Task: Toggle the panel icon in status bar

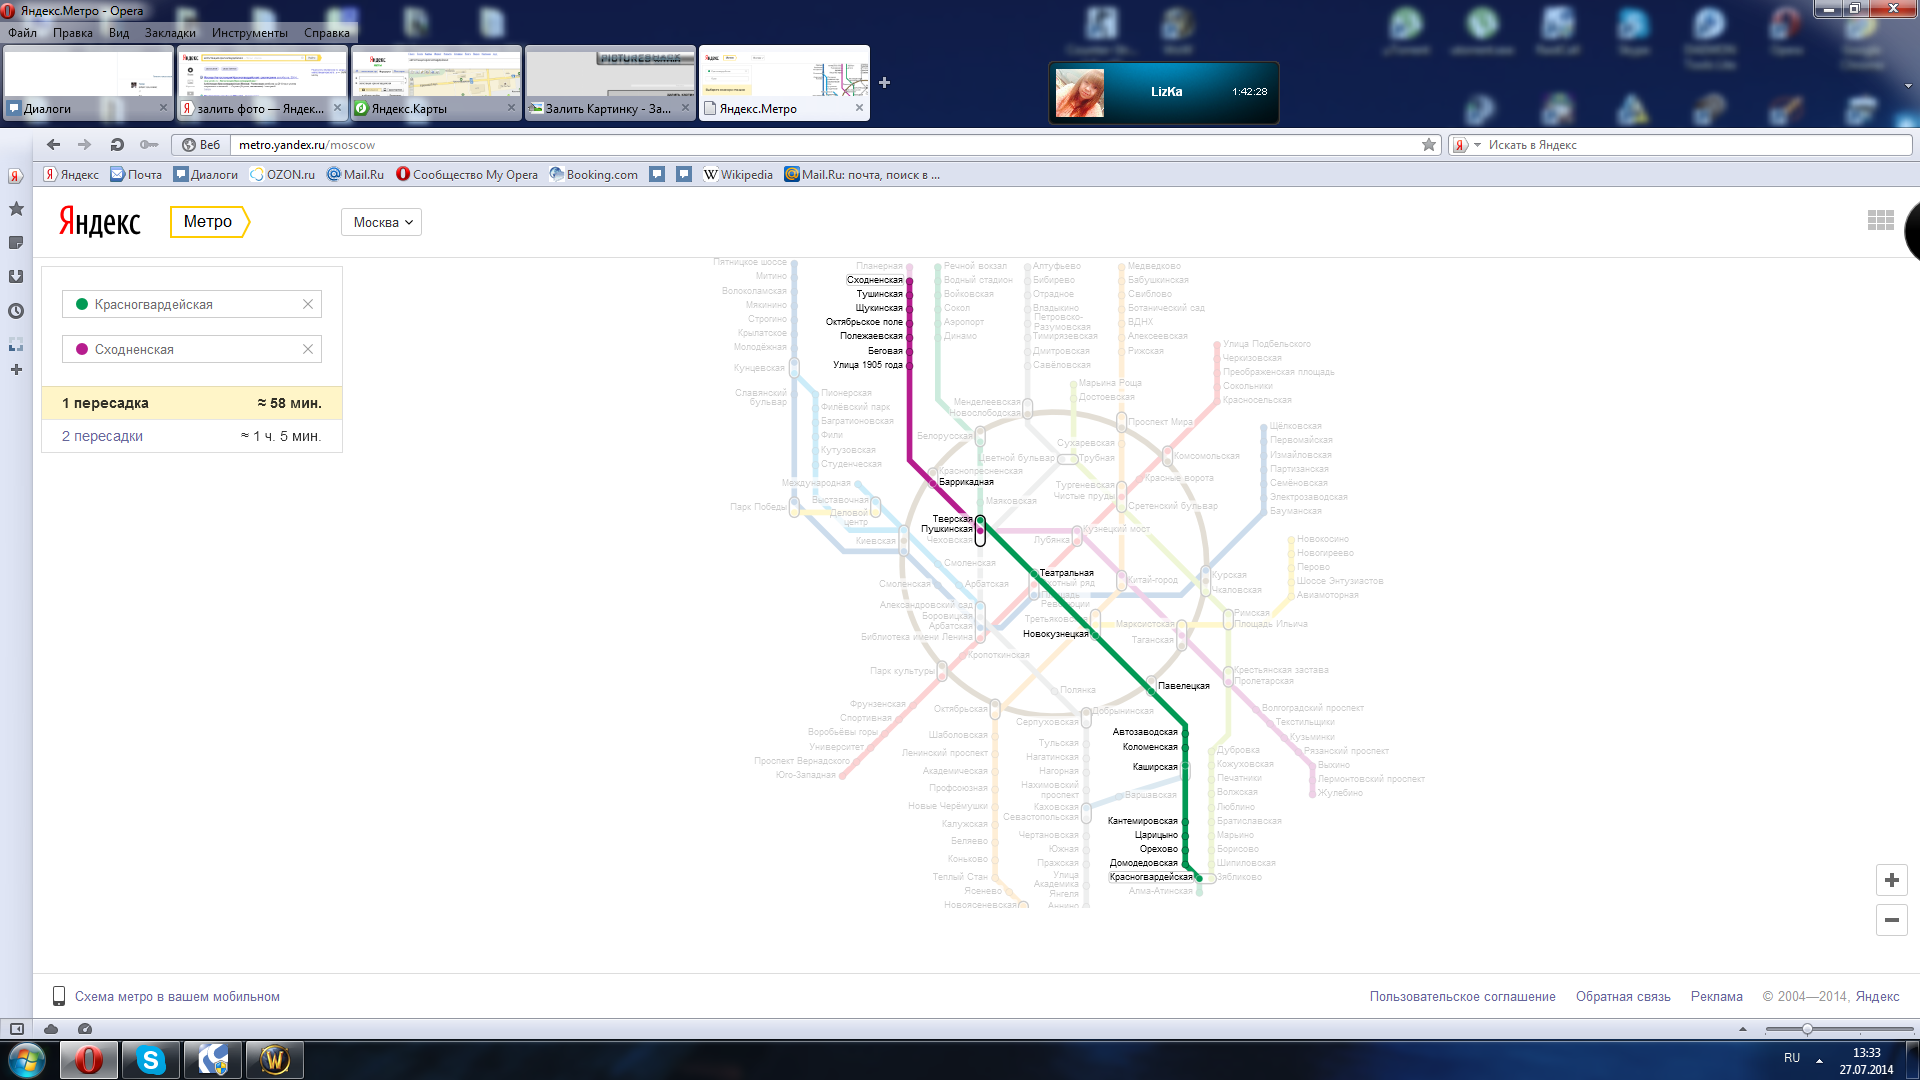Action: coord(17,1029)
